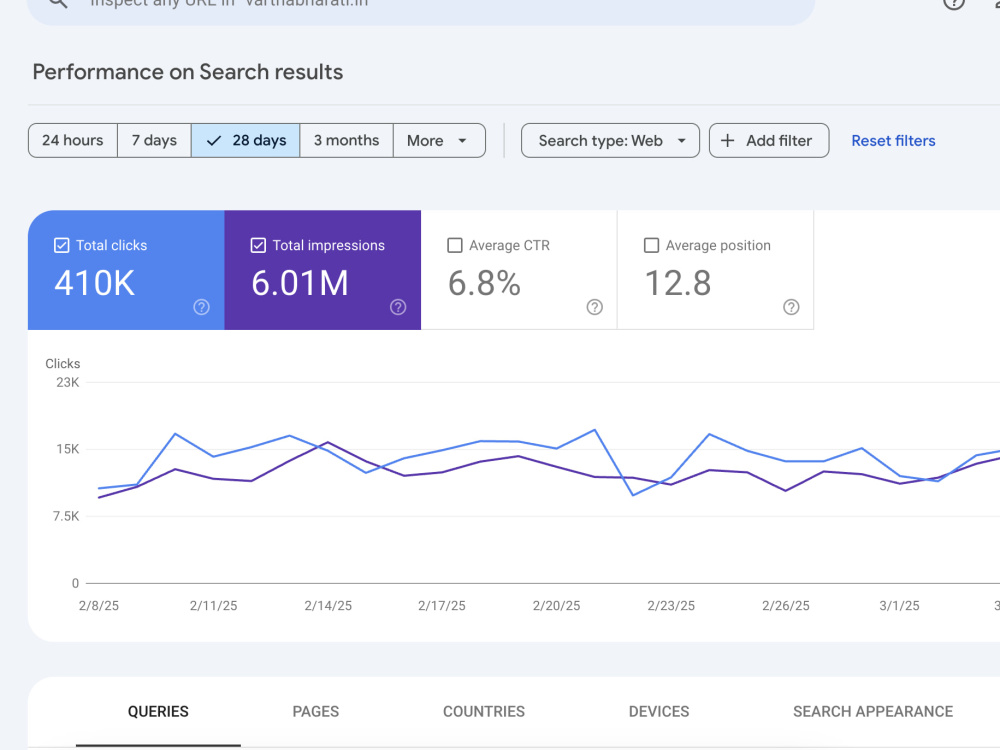This screenshot has height=750, width=1000.
Task: Switch to the QUERIES tab
Action: tap(158, 712)
